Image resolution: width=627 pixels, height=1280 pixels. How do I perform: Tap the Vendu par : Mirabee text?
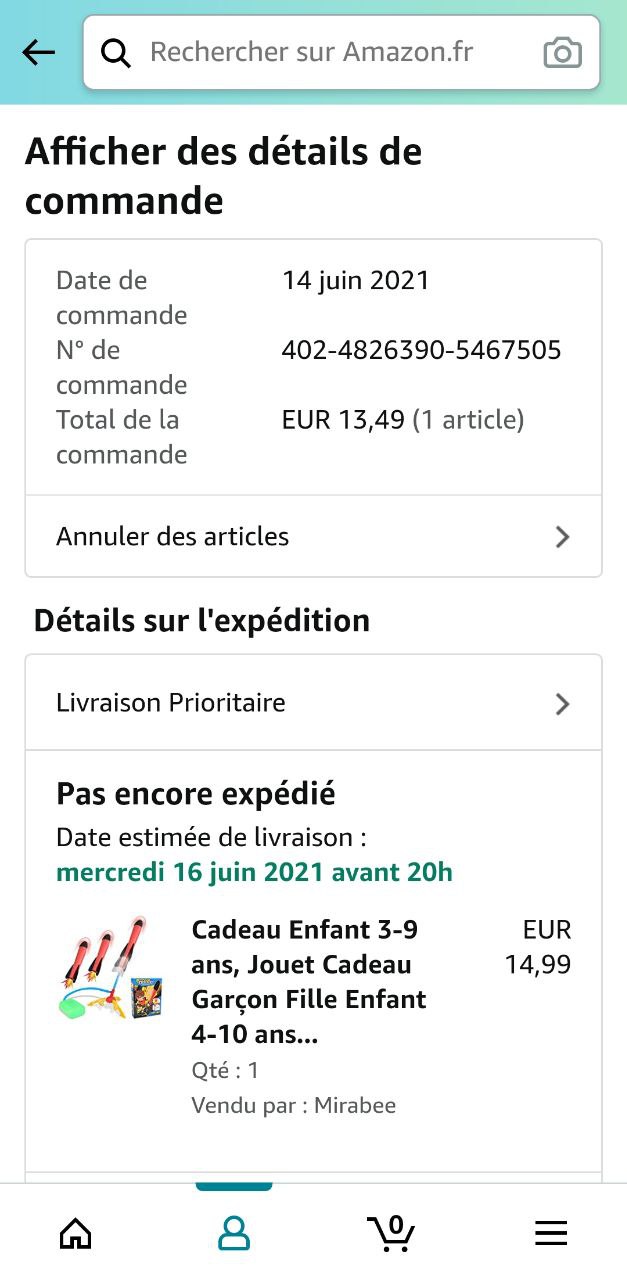pyautogui.click(x=293, y=1105)
